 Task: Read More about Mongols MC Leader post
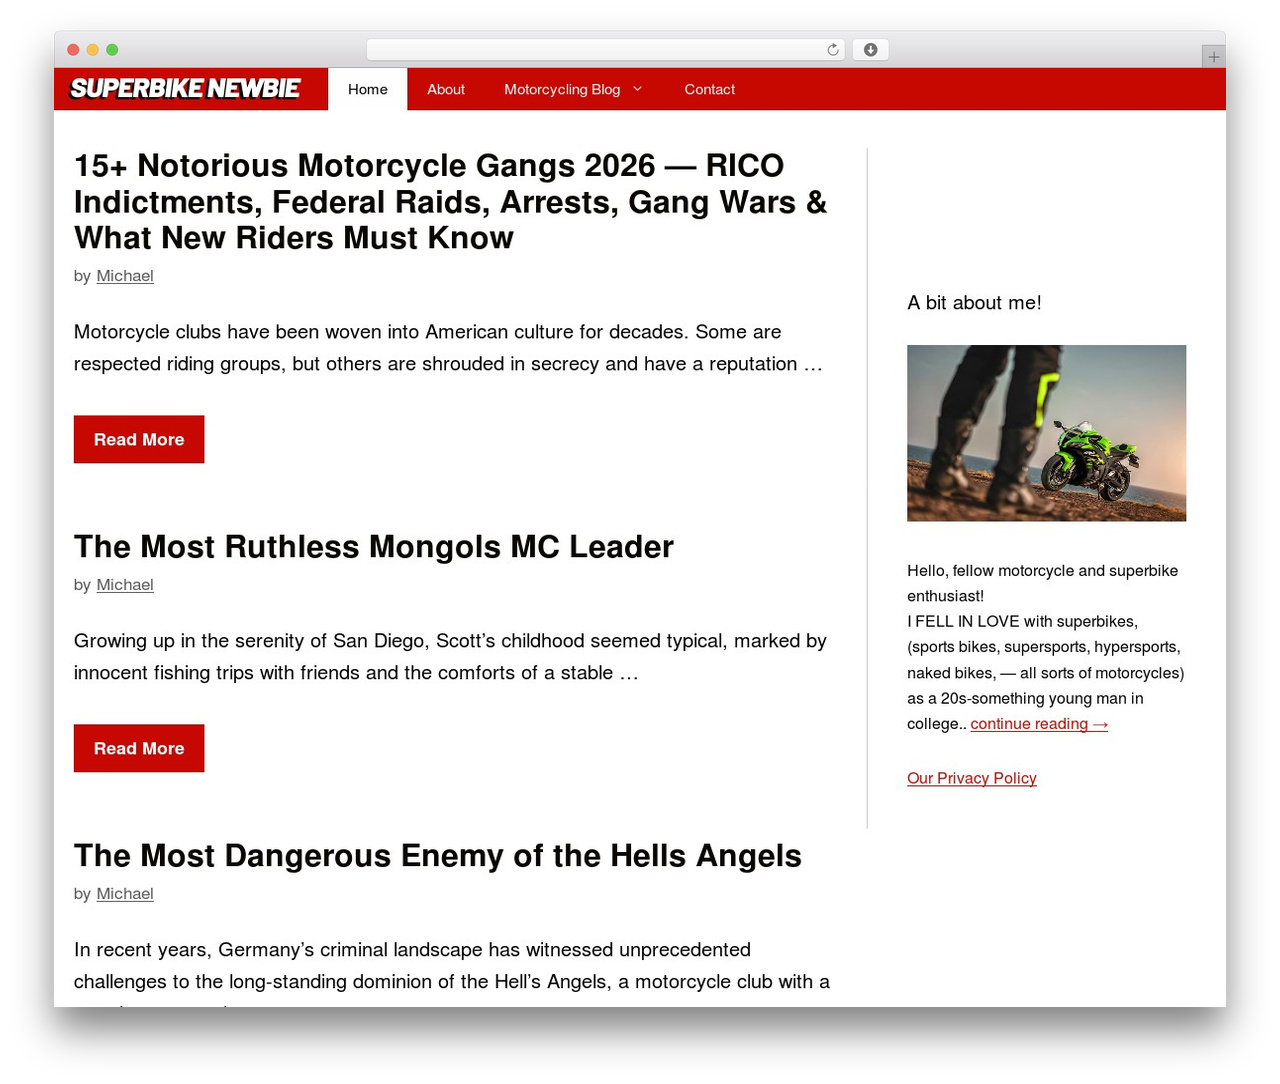139,748
